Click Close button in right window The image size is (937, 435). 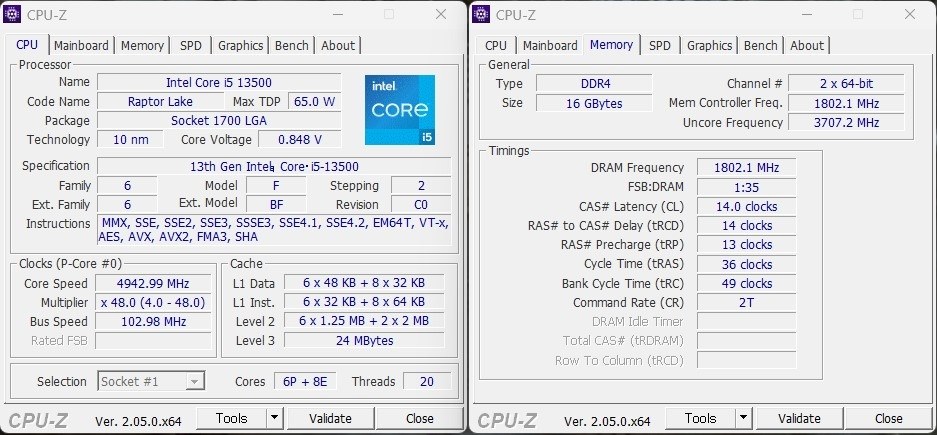(889, 418)
